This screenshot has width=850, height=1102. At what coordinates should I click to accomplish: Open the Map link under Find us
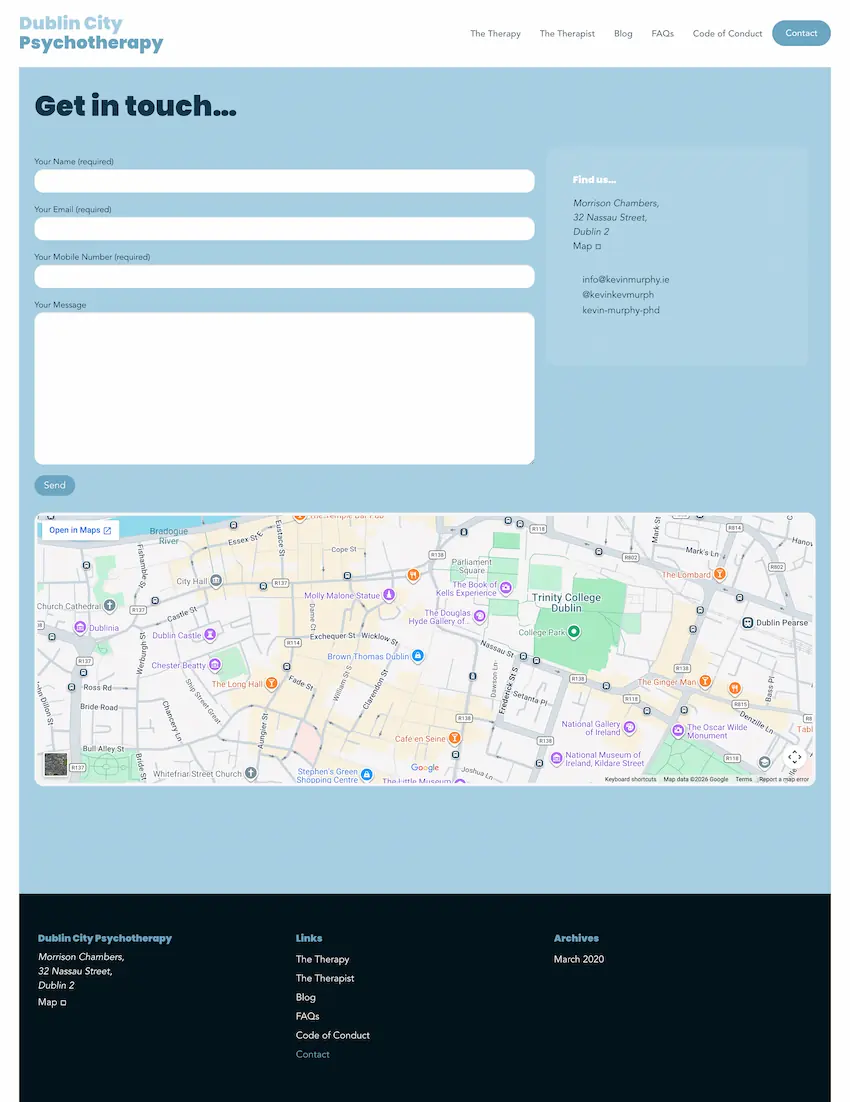point(586,246)
